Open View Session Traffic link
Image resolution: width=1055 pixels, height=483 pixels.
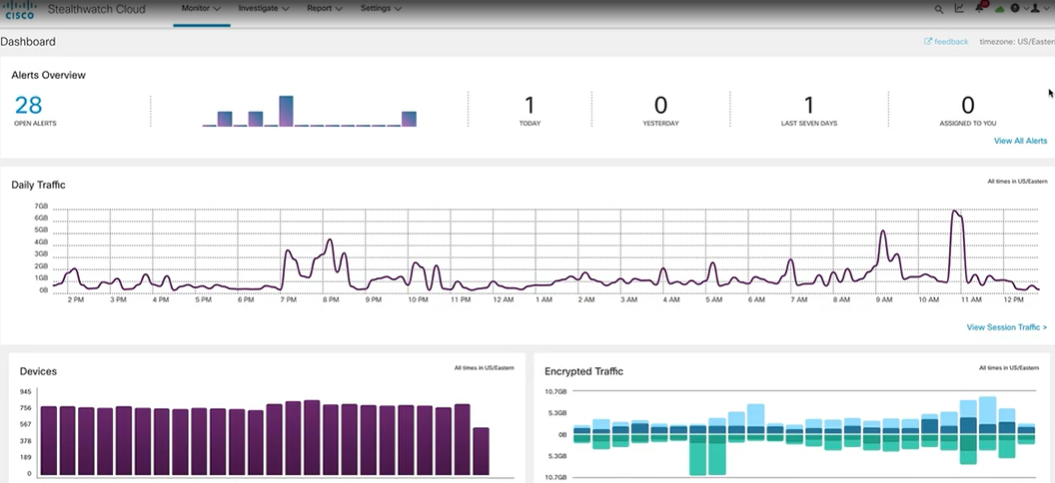1007,327
